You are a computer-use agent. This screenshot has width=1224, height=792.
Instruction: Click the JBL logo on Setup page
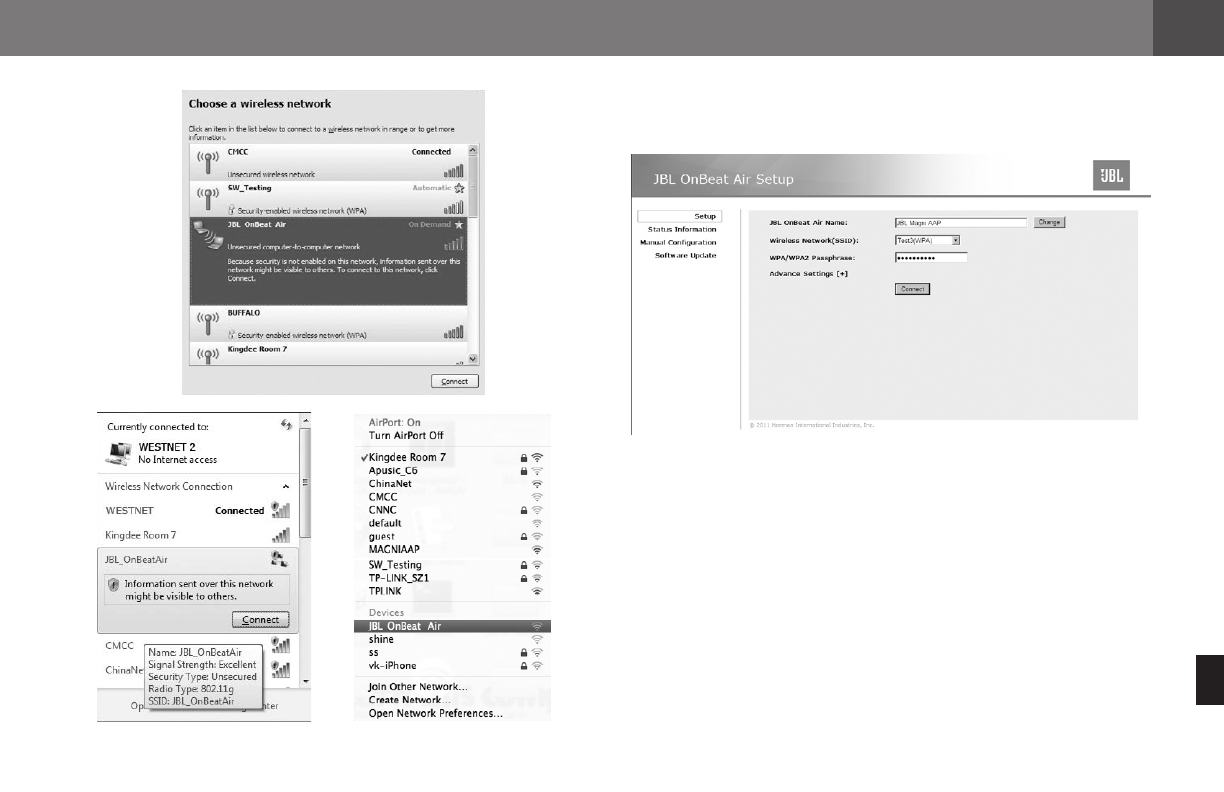1112,176
